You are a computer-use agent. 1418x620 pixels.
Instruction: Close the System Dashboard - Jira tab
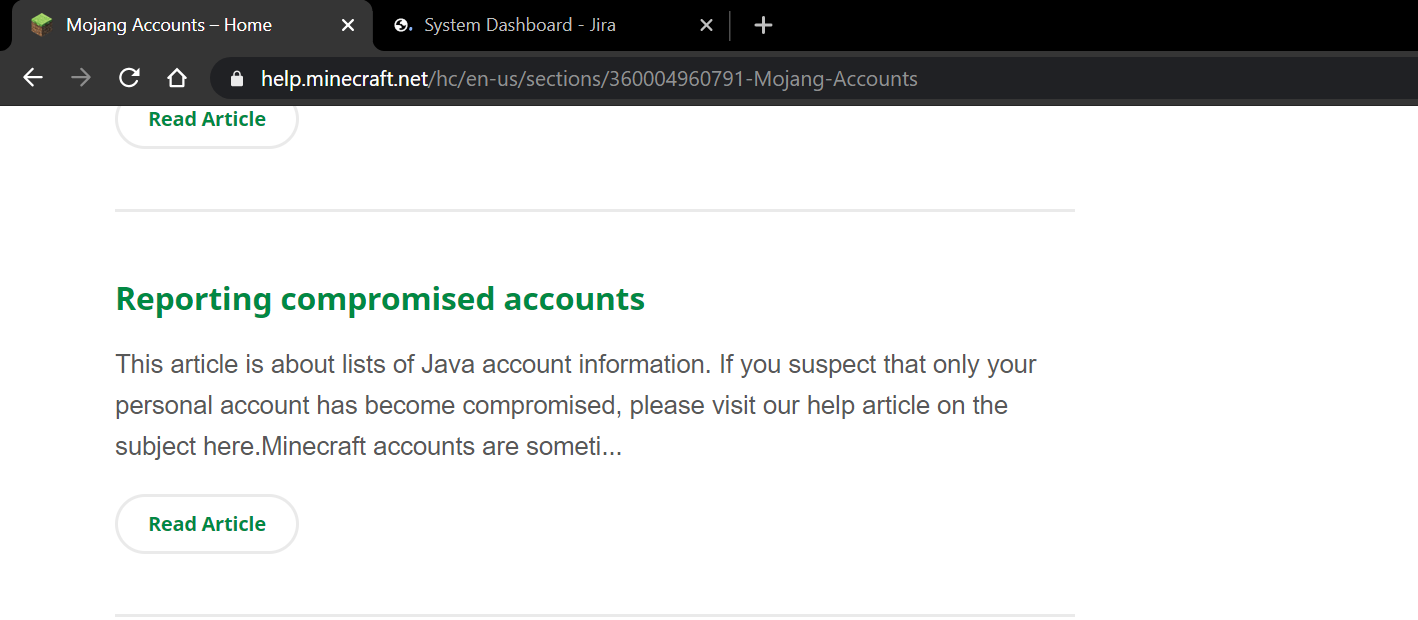click(706, 25)
